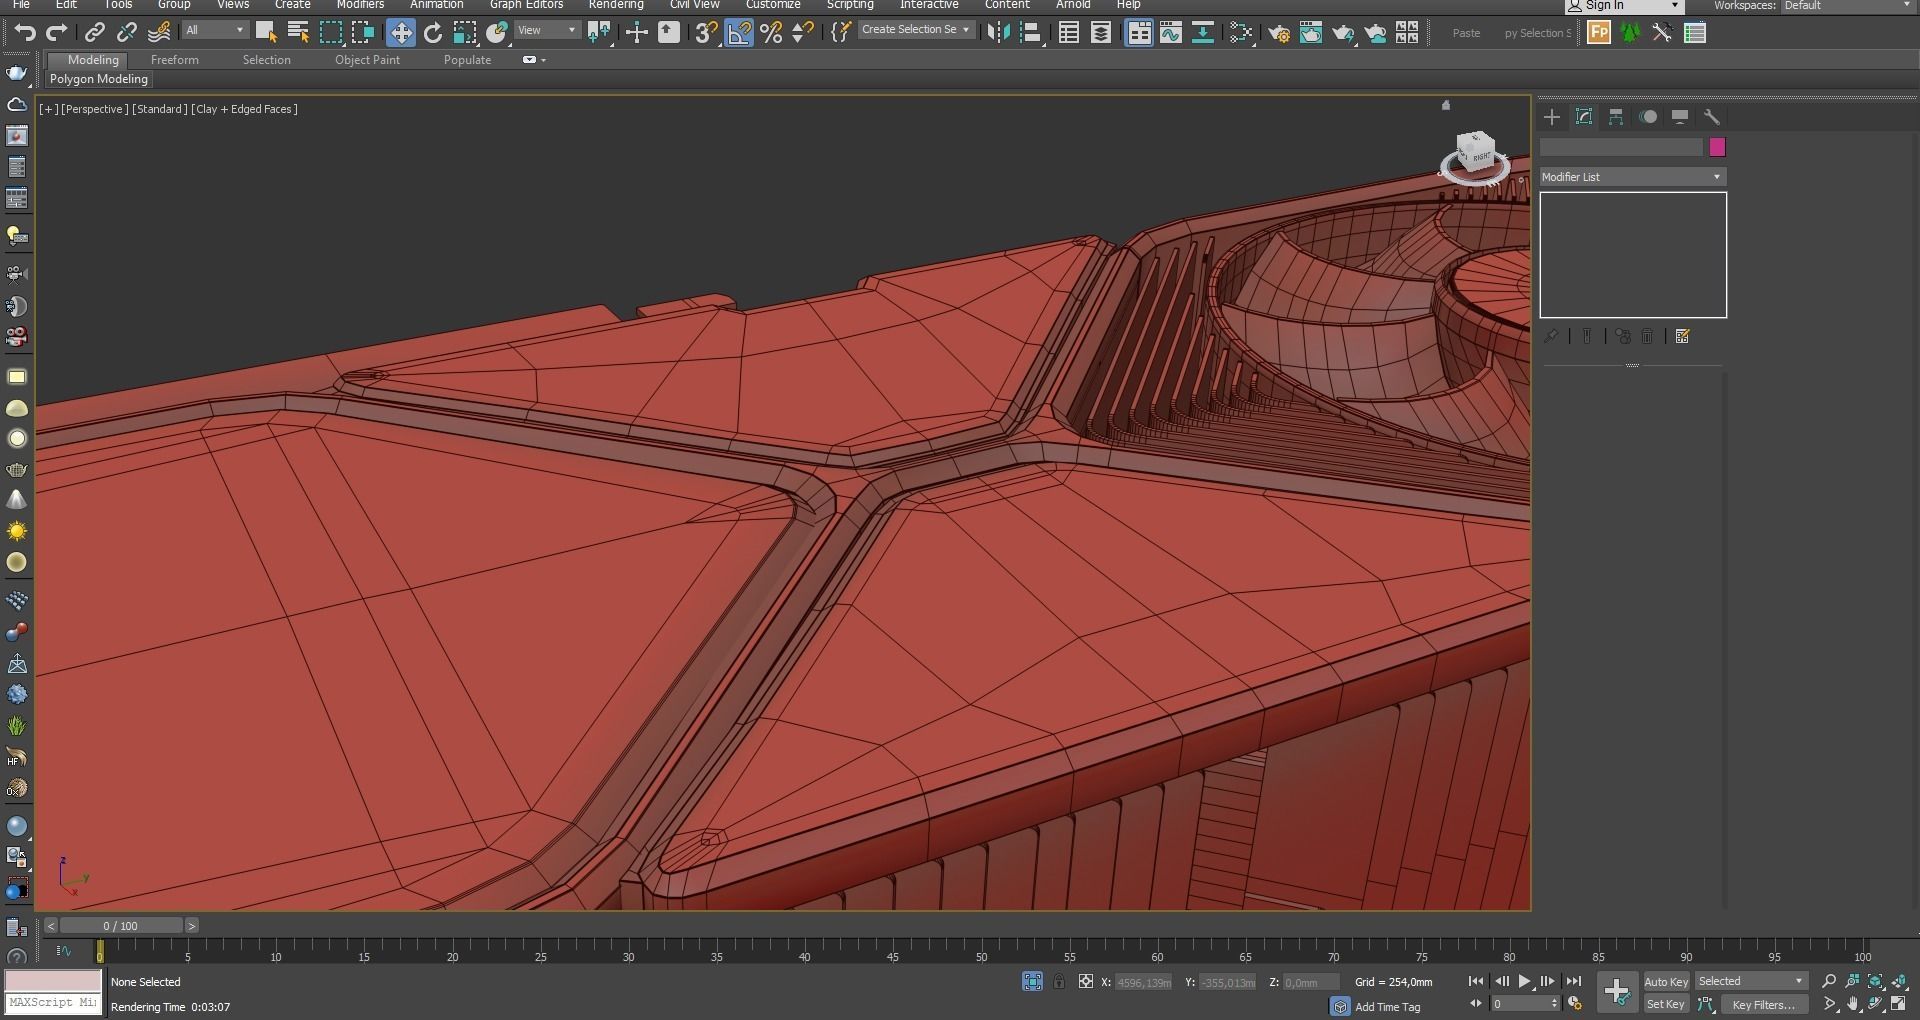The height and width of the screenshot is (1020, 1920).
Task: Click the Set Key button
Action: coord(1666,1004)
